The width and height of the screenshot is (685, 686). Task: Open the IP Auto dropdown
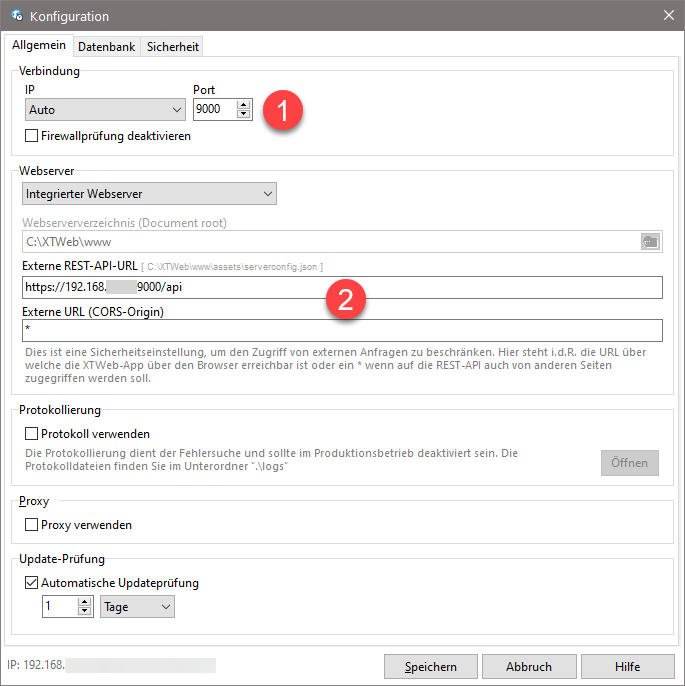click(x=104, y=109)
